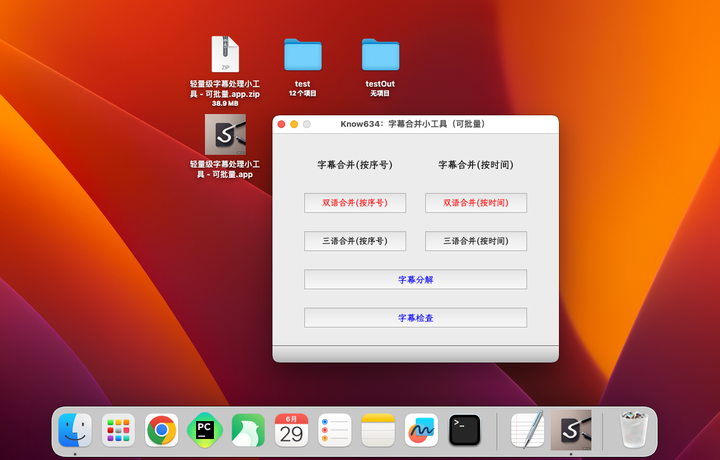720x460 pixels.
Task: Select the test folder on desktop
Action: 303,55
